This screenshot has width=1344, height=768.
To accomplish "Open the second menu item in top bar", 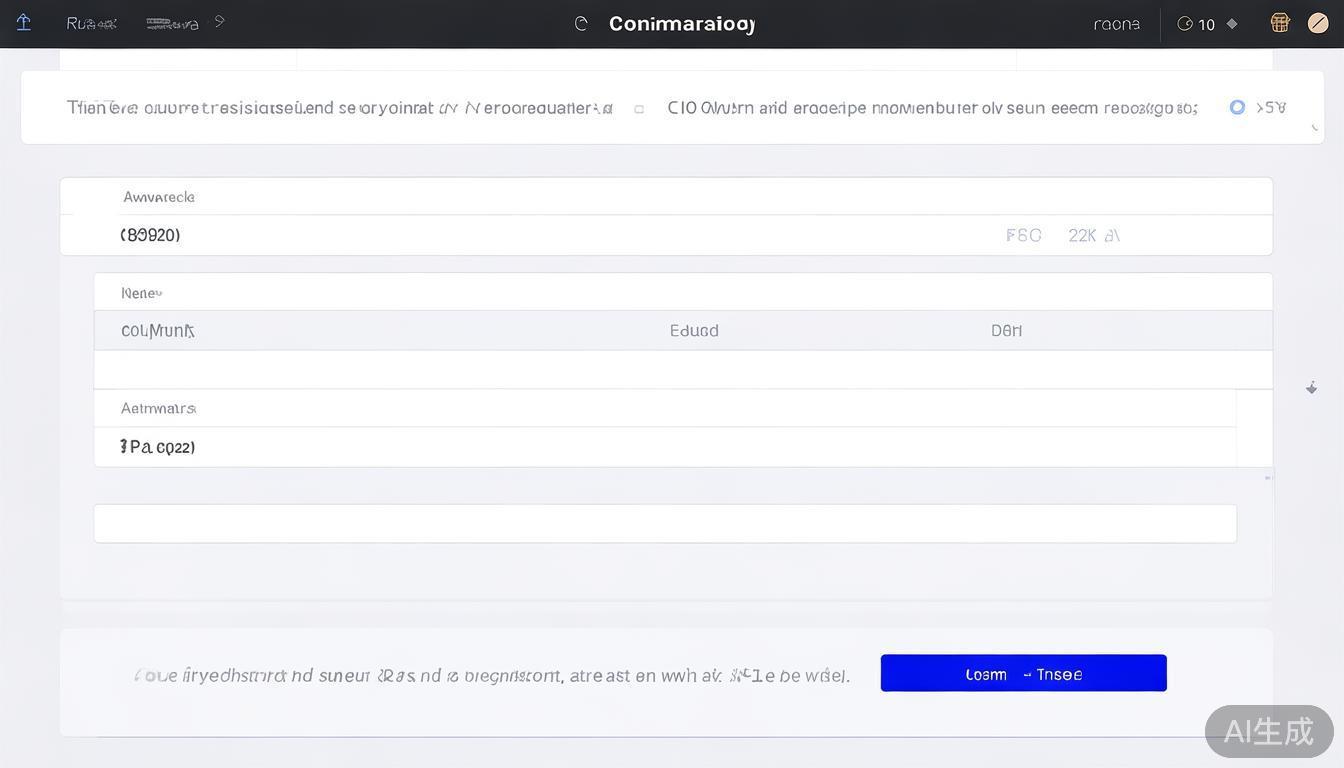I will point(172,23).
